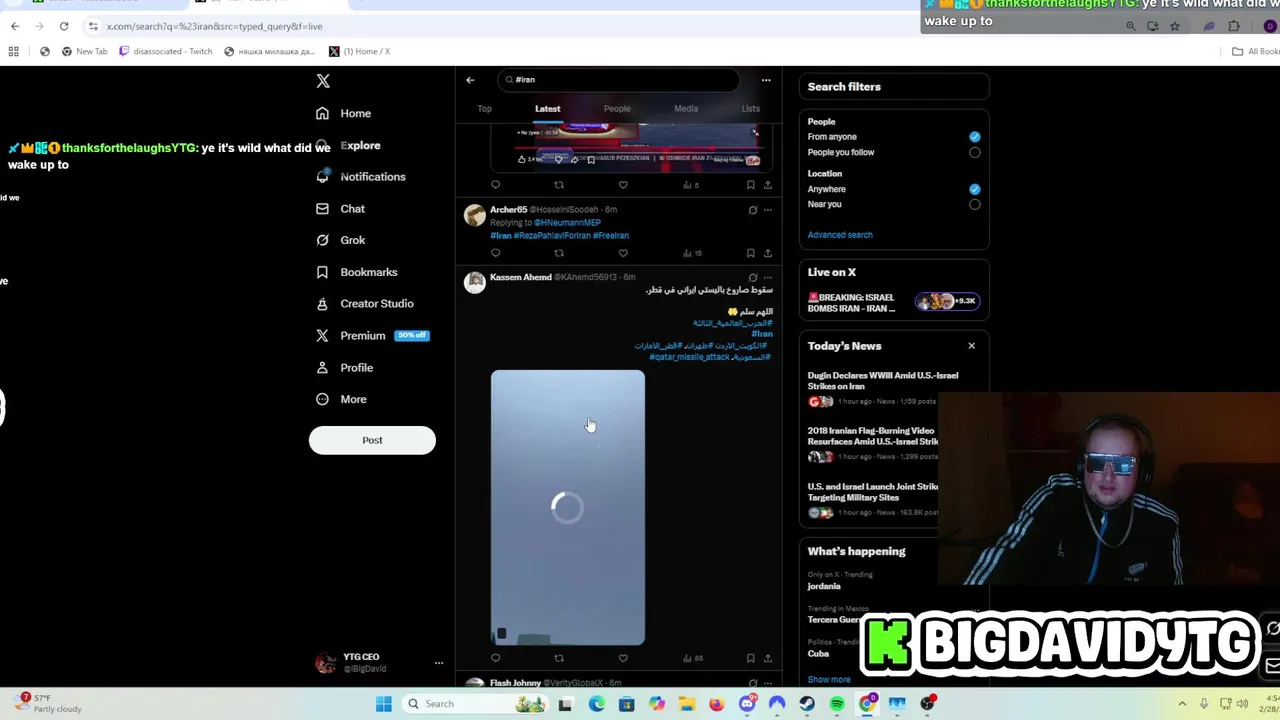Image resolution: width=1280 pixels, height=720 pixels.
Task: Open Steam from the taskbar
Action: [807, 704]
